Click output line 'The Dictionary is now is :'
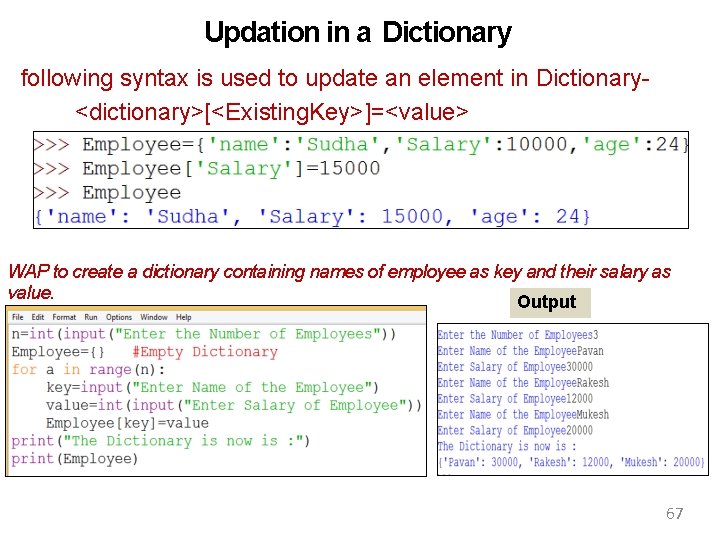Viewport: 720px width, 540px height. 507,446
